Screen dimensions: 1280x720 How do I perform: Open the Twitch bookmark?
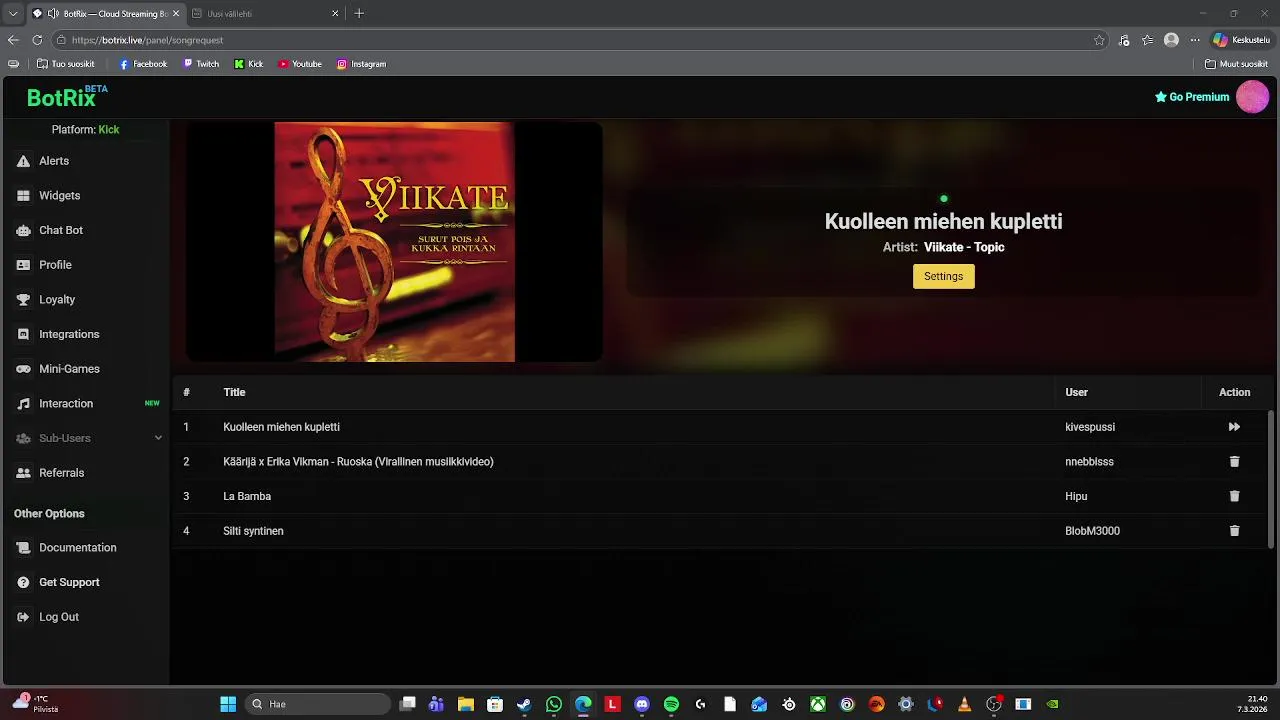coord(201,64)
